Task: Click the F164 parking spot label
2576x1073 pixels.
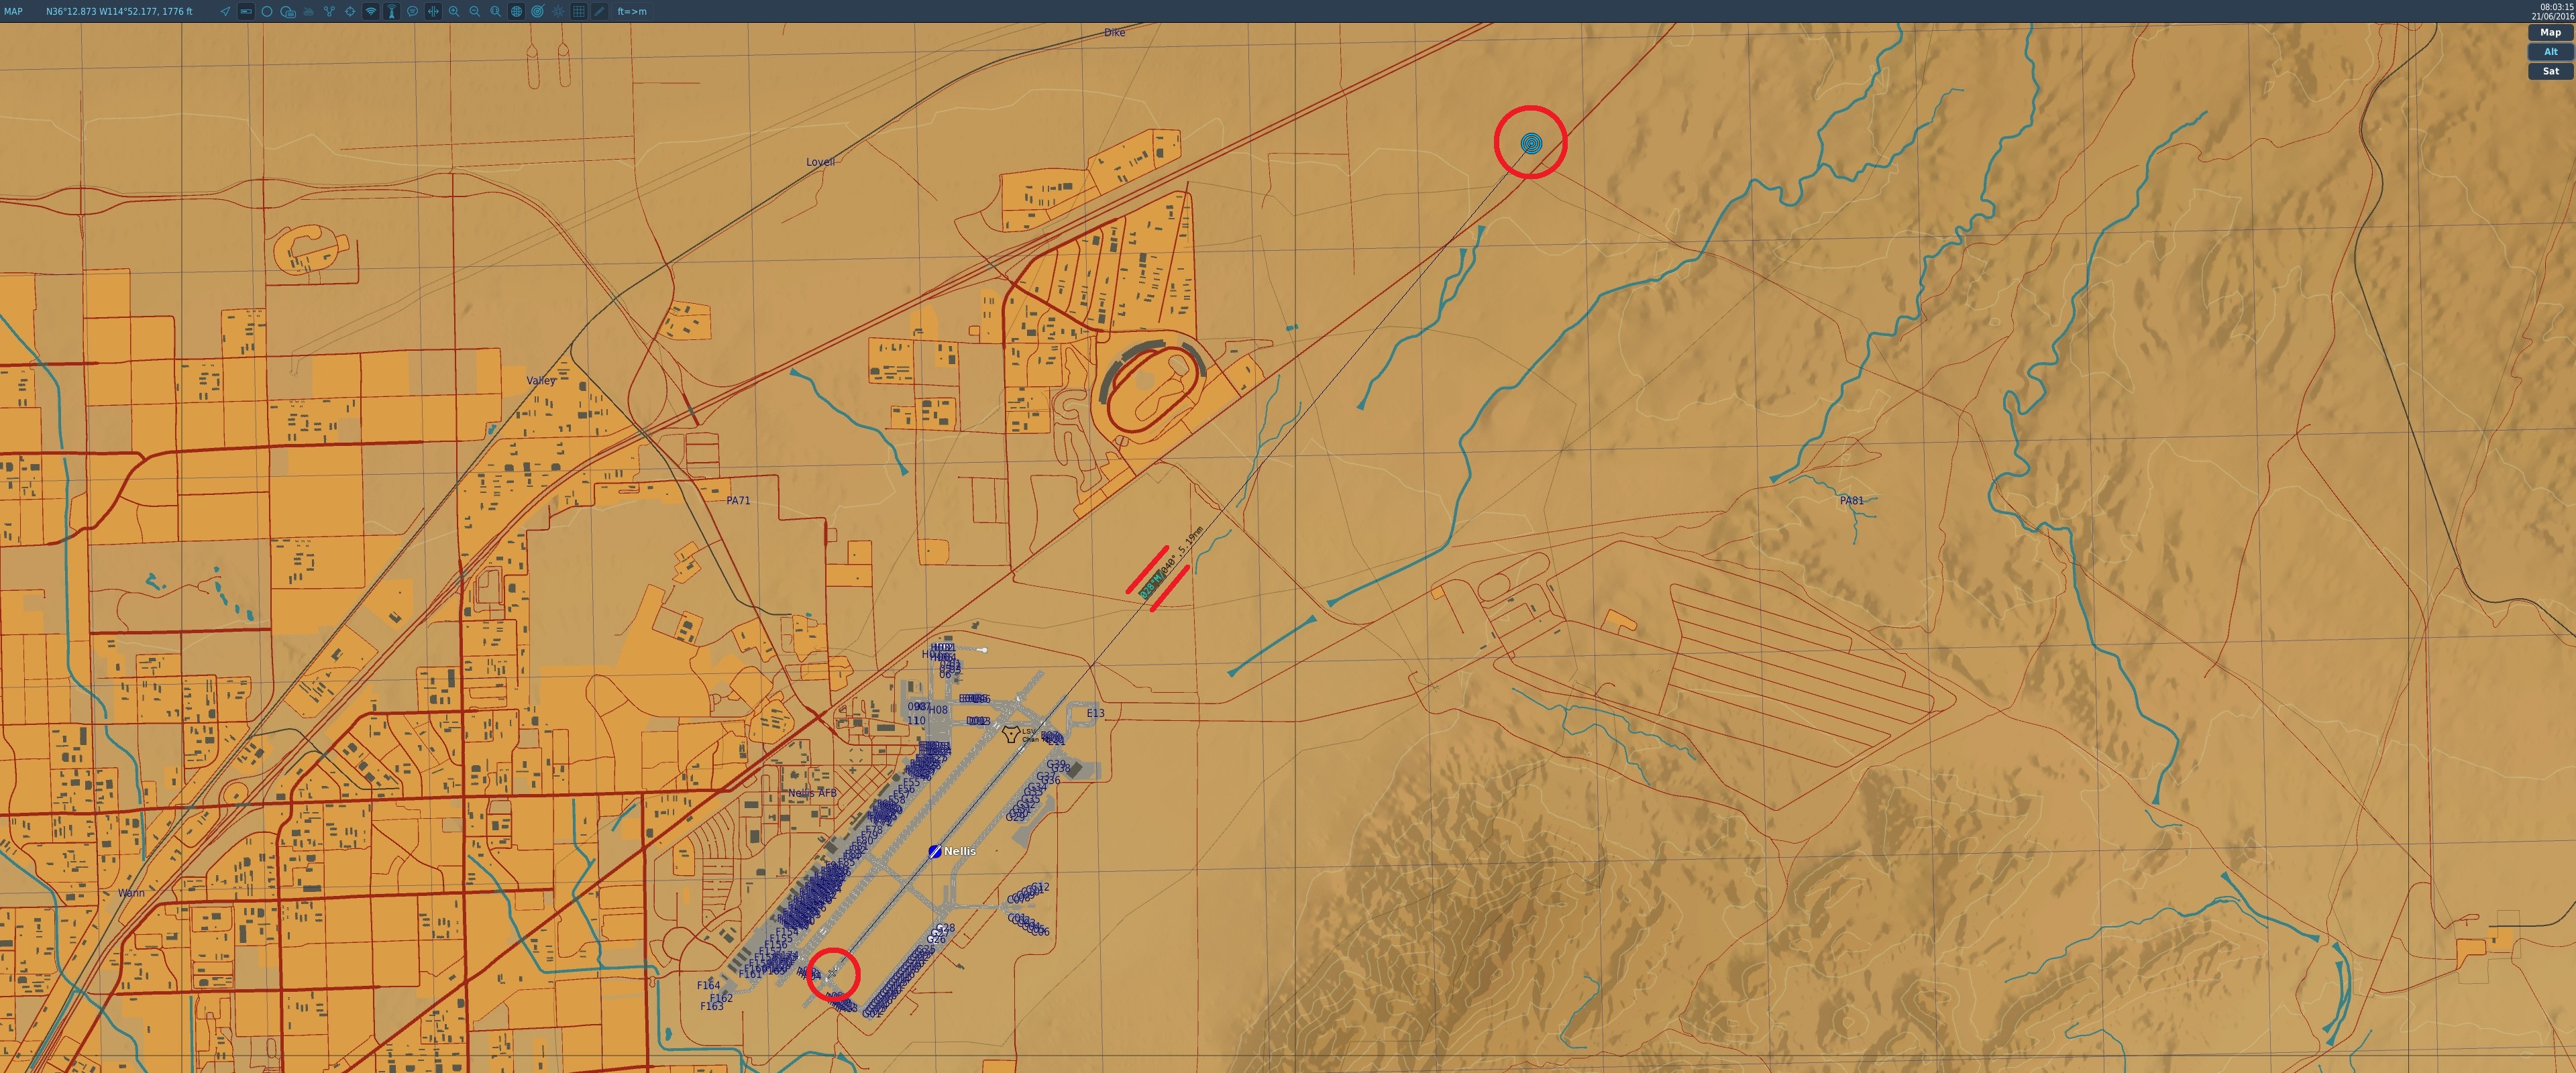Action: point(708,985)
